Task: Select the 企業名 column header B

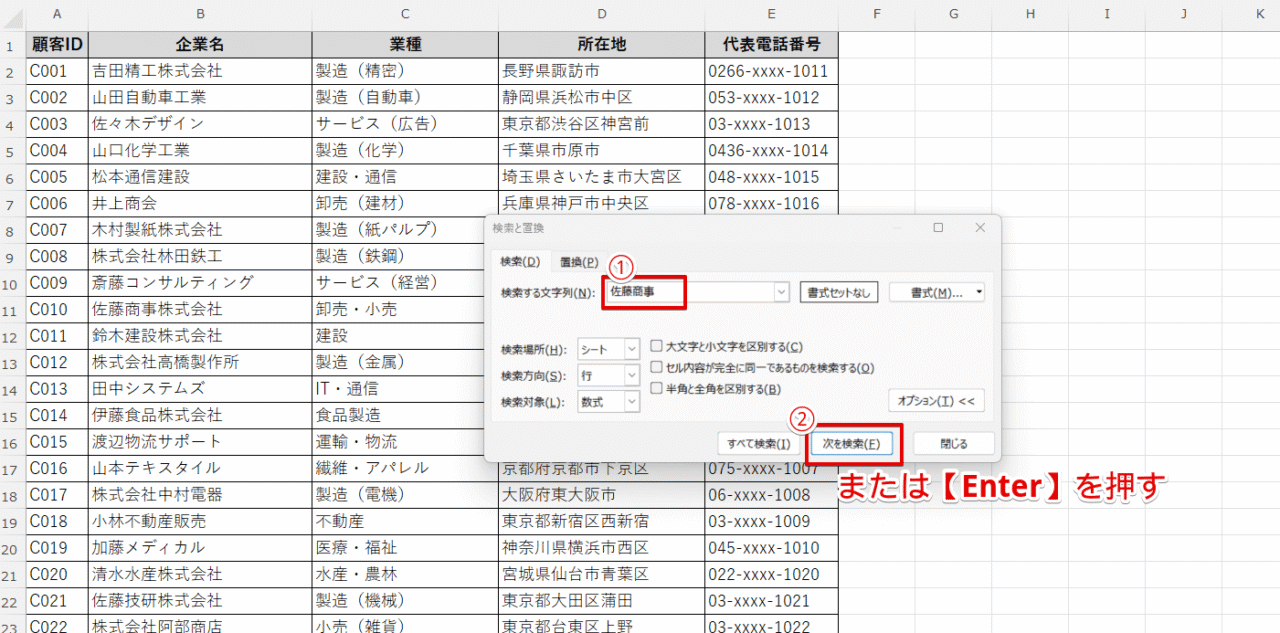Action: tap(200, 14)
